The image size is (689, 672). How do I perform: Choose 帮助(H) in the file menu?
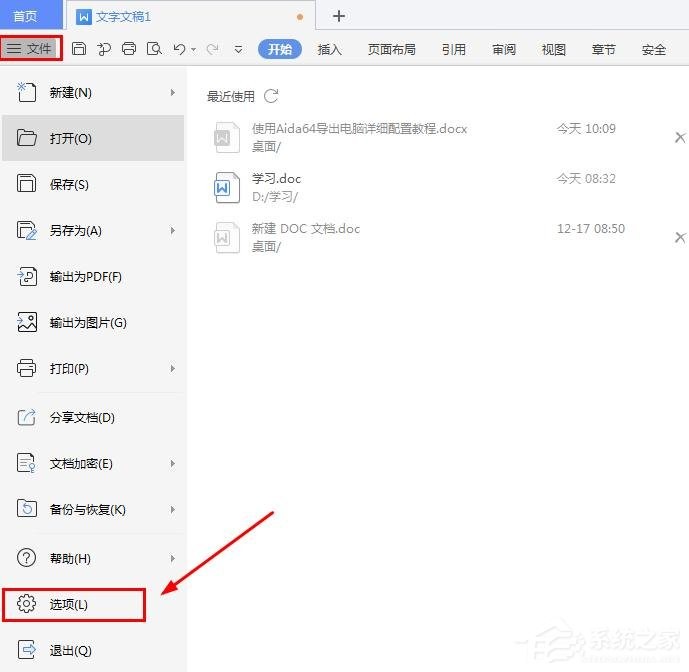(x=93, y=558)
